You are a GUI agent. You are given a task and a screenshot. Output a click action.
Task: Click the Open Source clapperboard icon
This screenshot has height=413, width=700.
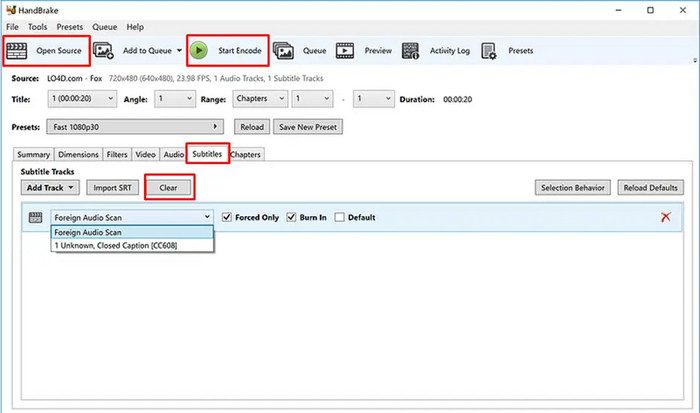click(x=17, y=51)
